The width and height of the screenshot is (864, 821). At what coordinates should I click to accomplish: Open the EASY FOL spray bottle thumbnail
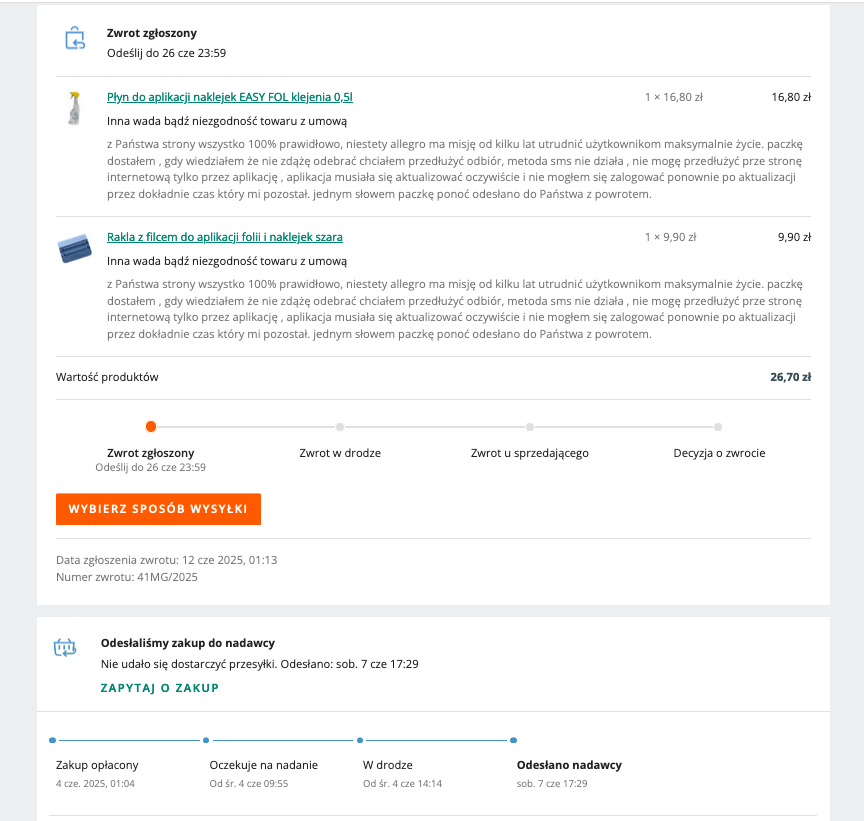tap(74, 108)
